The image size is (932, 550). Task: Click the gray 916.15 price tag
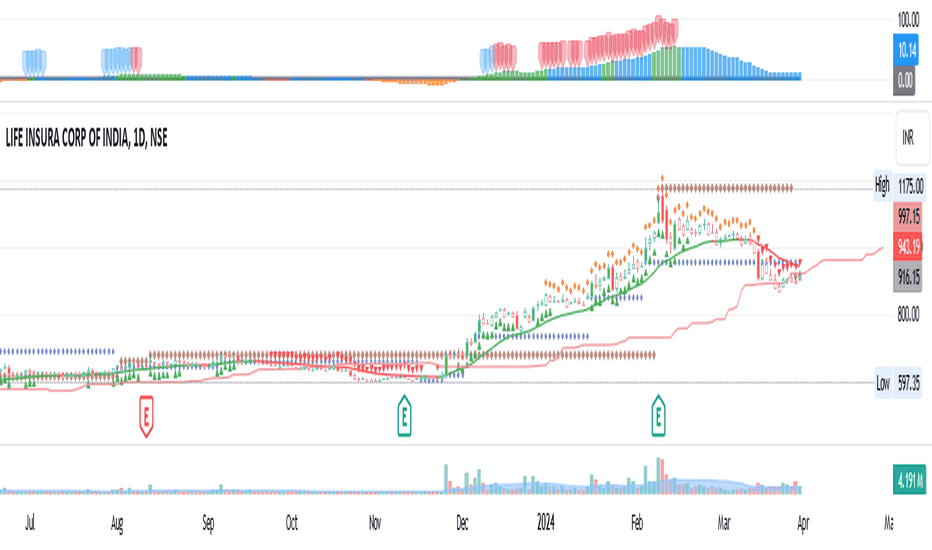coord(908,276)
